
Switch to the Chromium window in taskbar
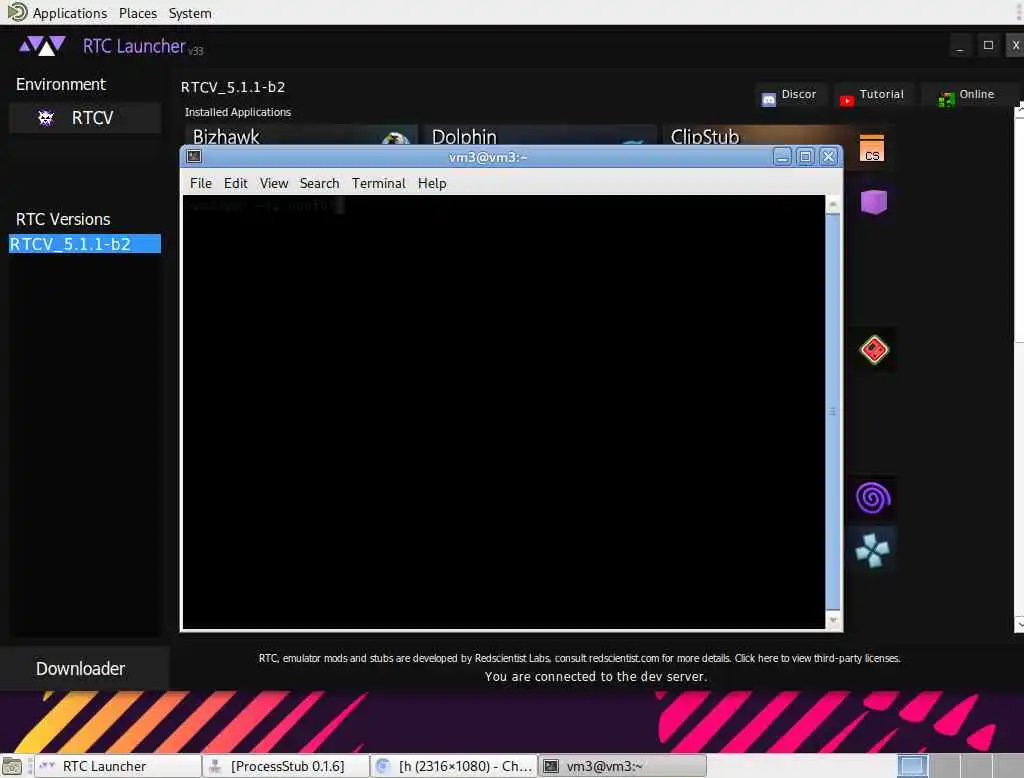pyautogui.click(x=454, y=766)
